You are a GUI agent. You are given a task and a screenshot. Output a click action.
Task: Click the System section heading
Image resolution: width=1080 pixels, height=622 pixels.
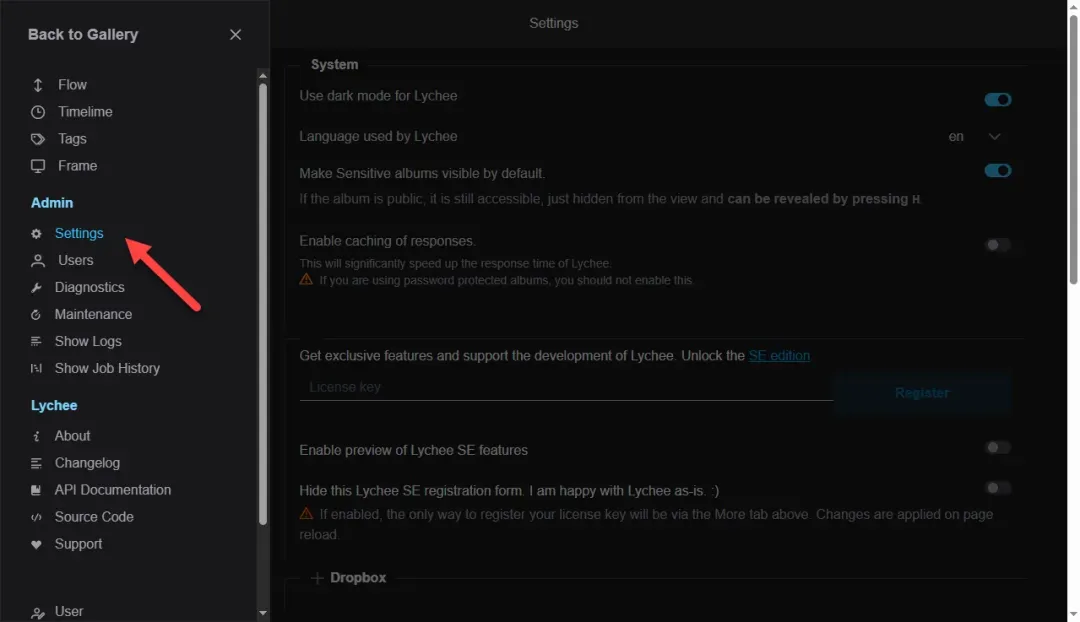[334, 65]
